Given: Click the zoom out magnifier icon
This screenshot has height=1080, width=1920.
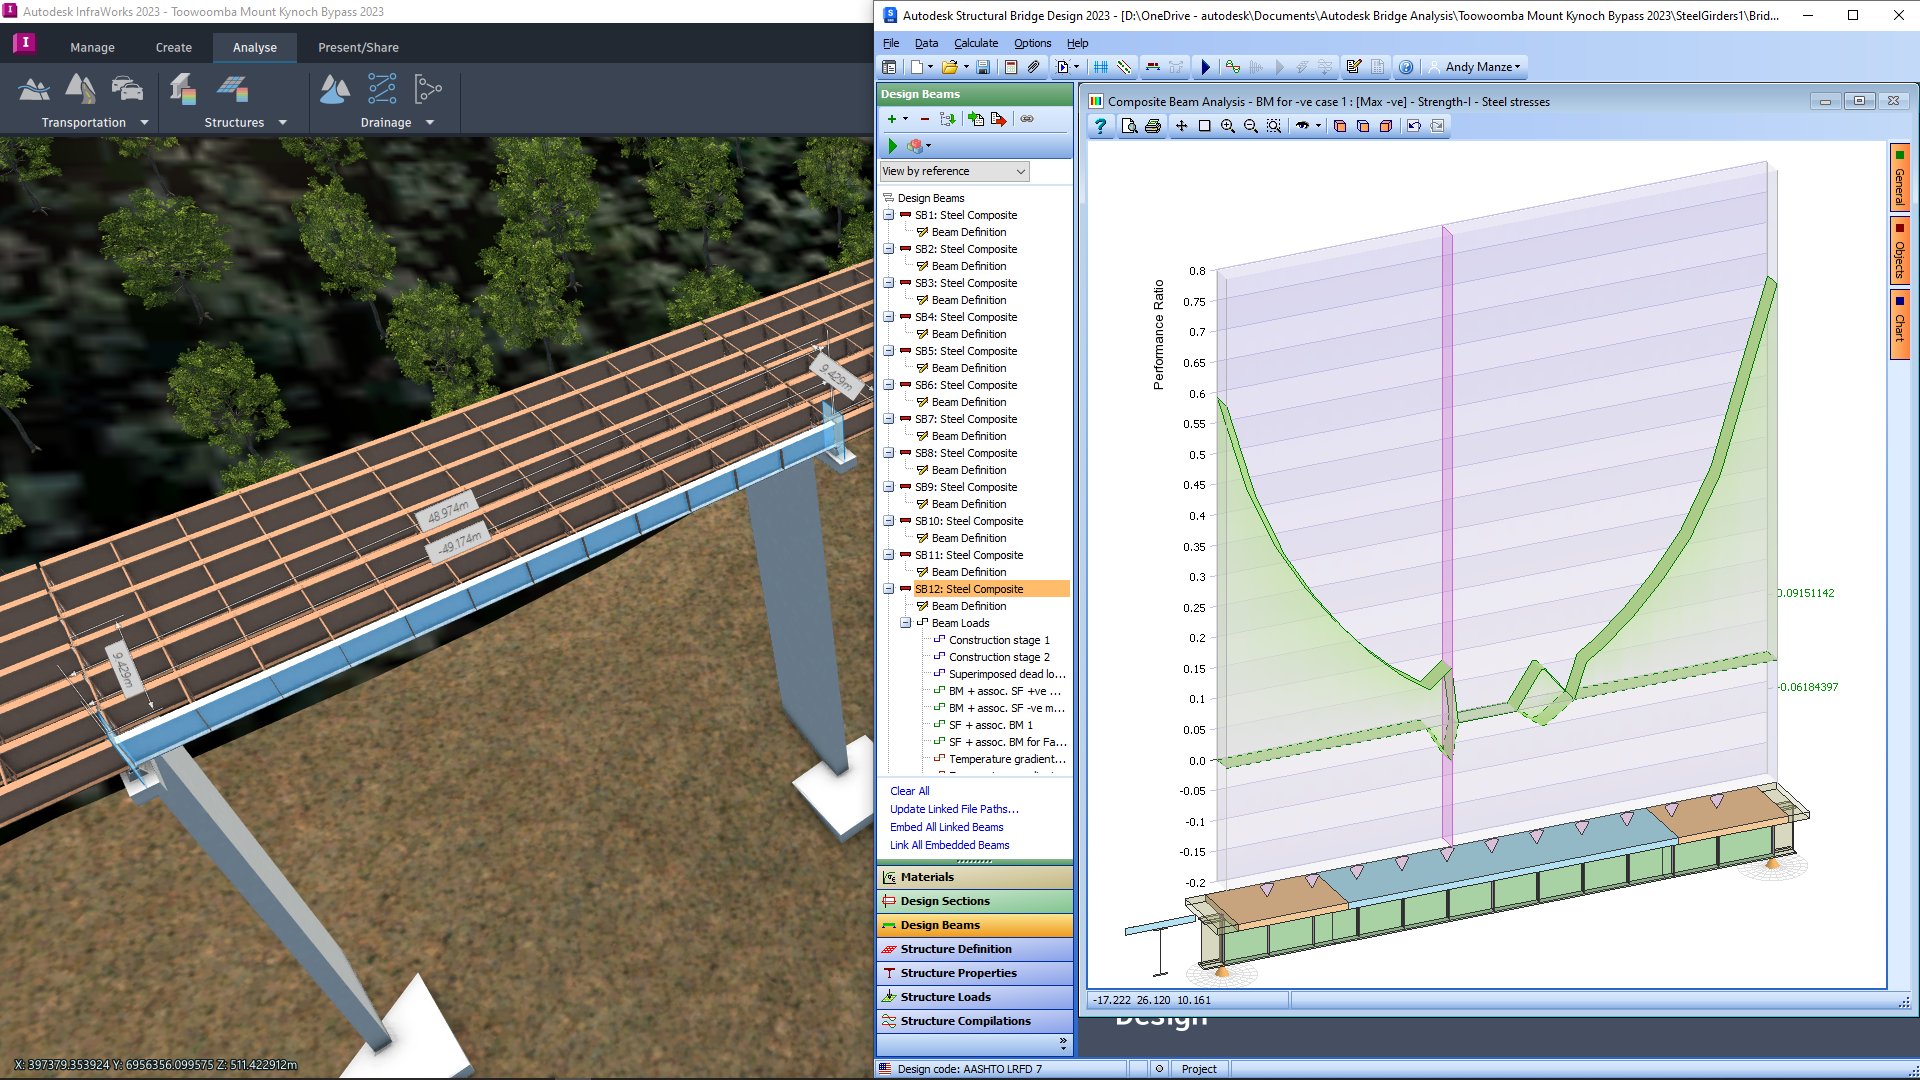Looking at the screenshot, I should click(x=1250, y=126).
